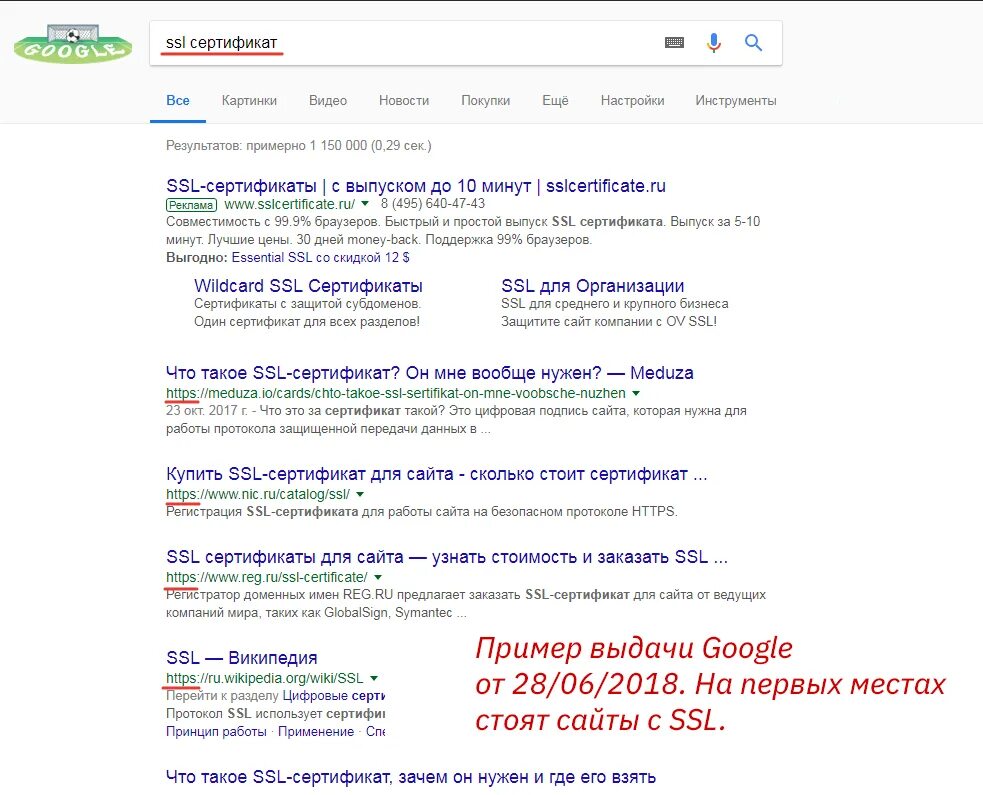Screen dimensions: 983x795
Task: Focus the search box containing 'ssl сертификат'
Action: pos(466,43)
